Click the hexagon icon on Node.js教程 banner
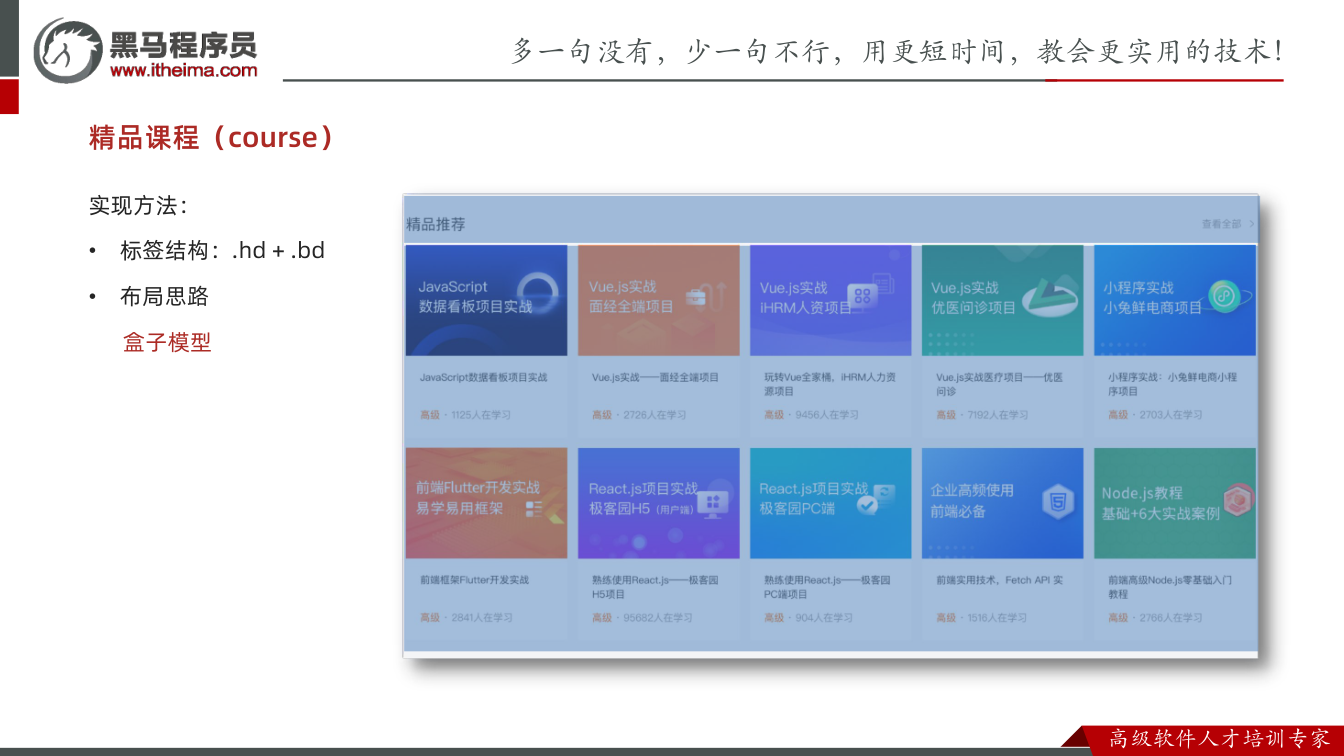 [x=1238, y=499]
